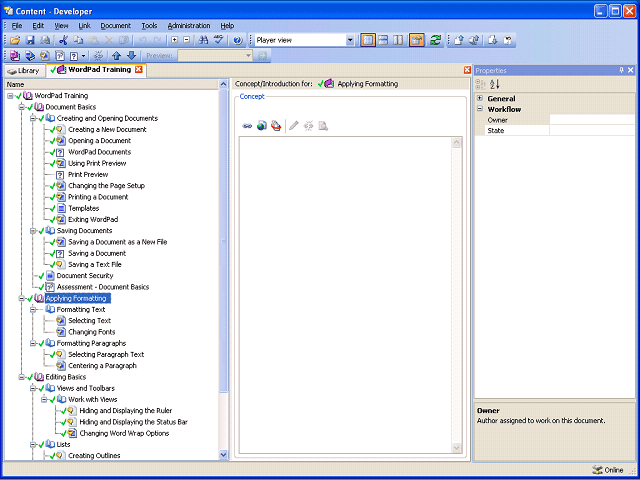The image size is (640, 480).
Task: Collapse the Editing Basics node
Action: tap(21, 377)
